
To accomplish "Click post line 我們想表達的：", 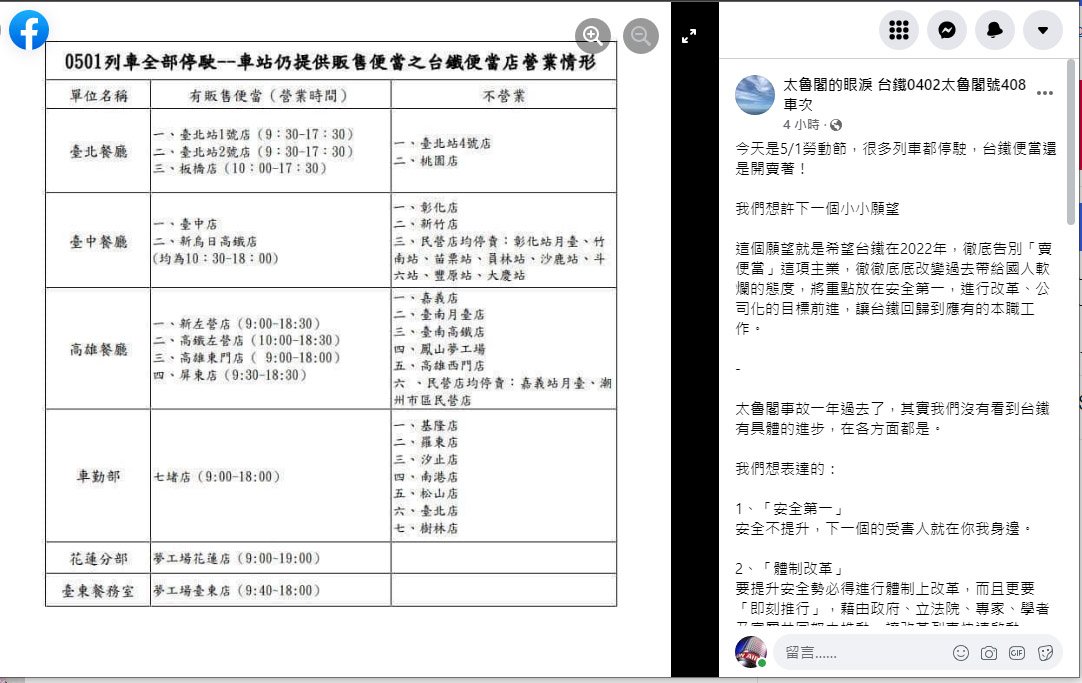I will (x=786, y=468).
